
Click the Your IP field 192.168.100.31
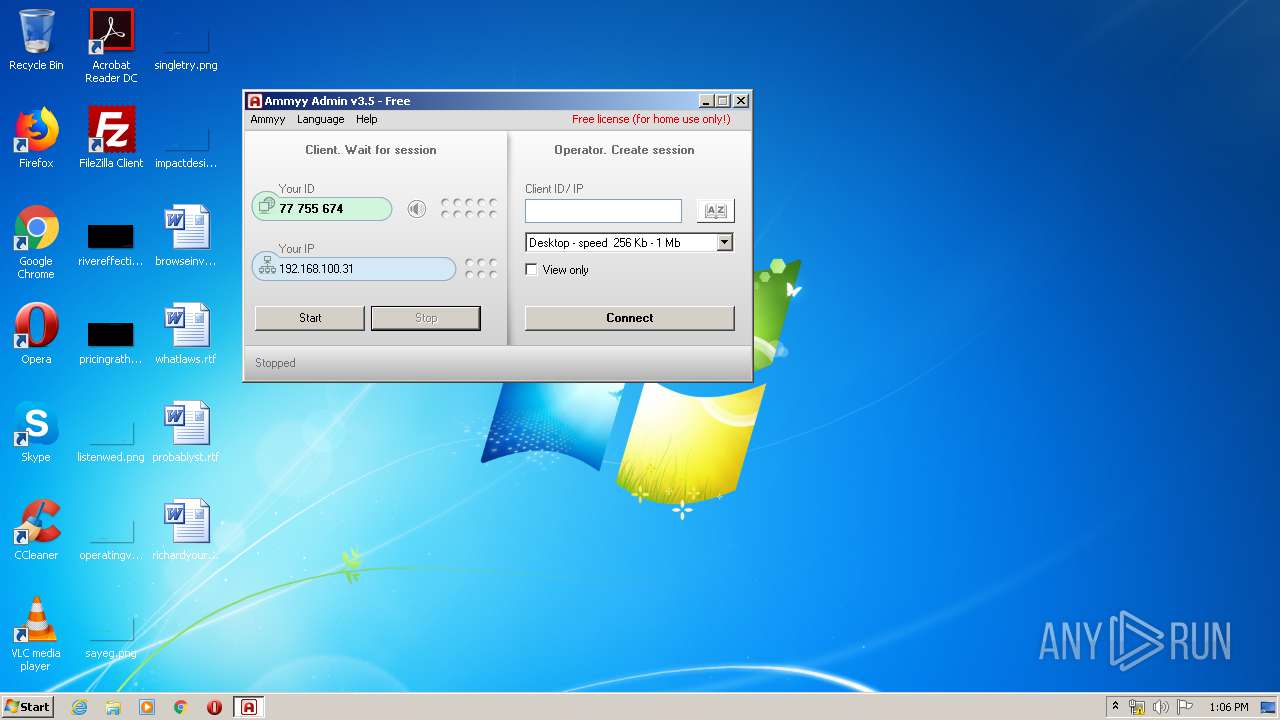pyautogui.click(x=354, y=268)
